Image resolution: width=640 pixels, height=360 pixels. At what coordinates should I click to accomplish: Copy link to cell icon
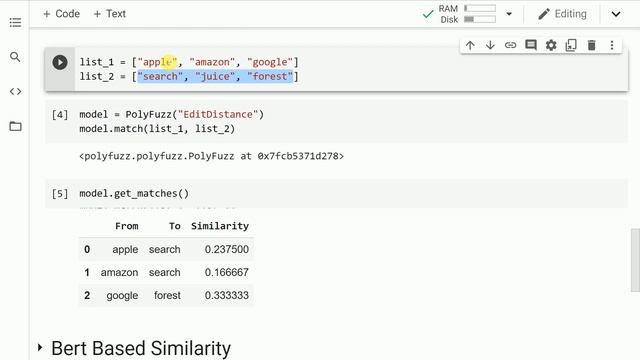[510, 45]
